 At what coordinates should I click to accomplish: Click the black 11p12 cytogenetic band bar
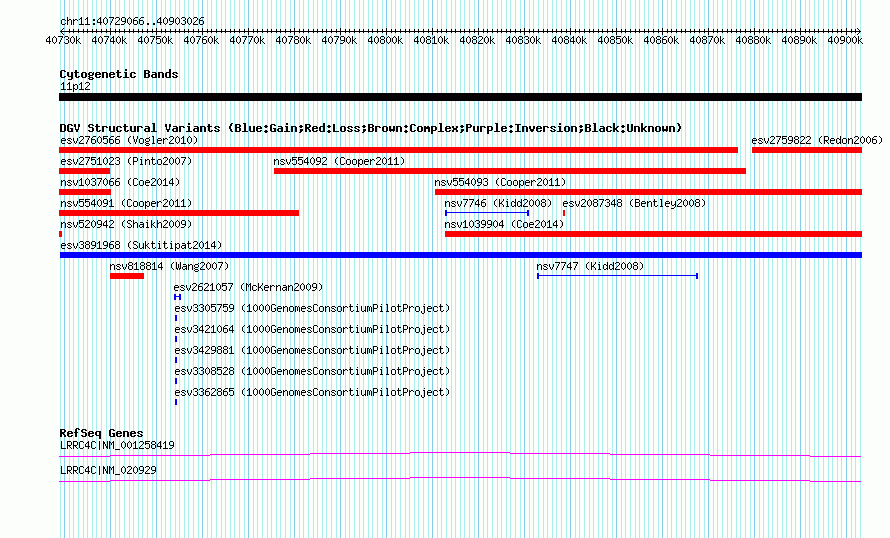(460, 97)
